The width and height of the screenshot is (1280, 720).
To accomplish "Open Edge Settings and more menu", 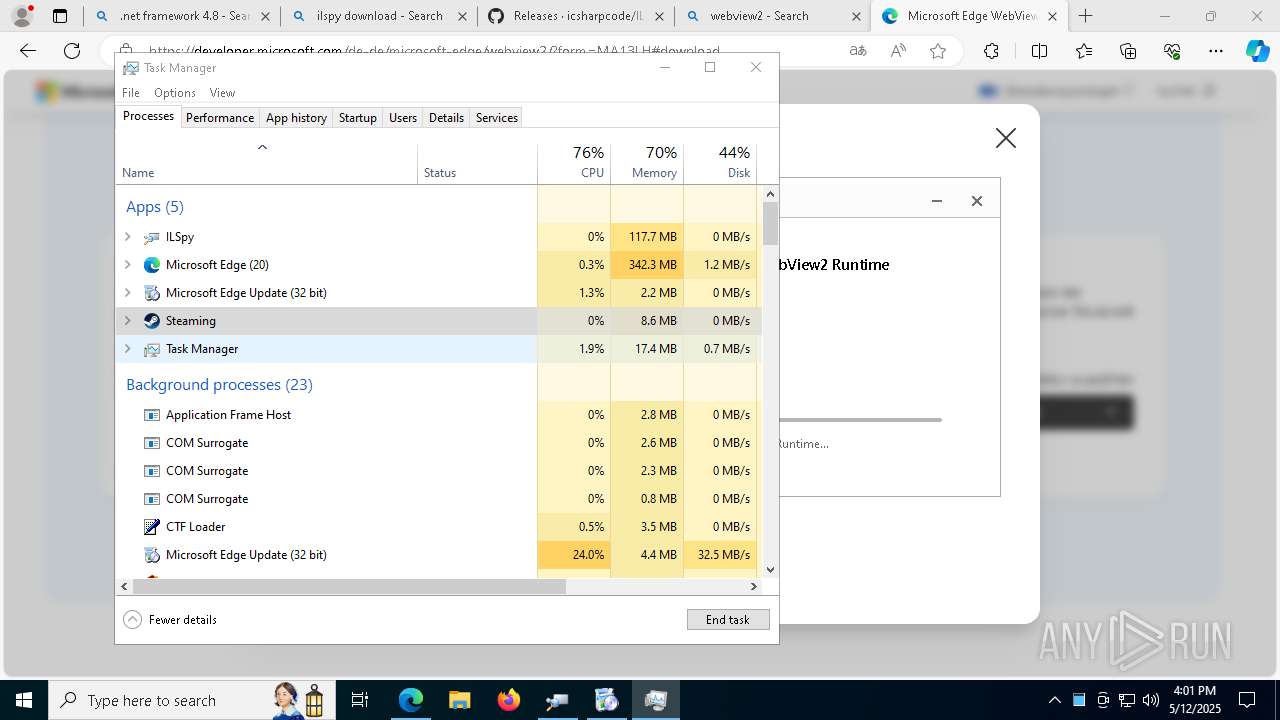I will [1216, 52].
